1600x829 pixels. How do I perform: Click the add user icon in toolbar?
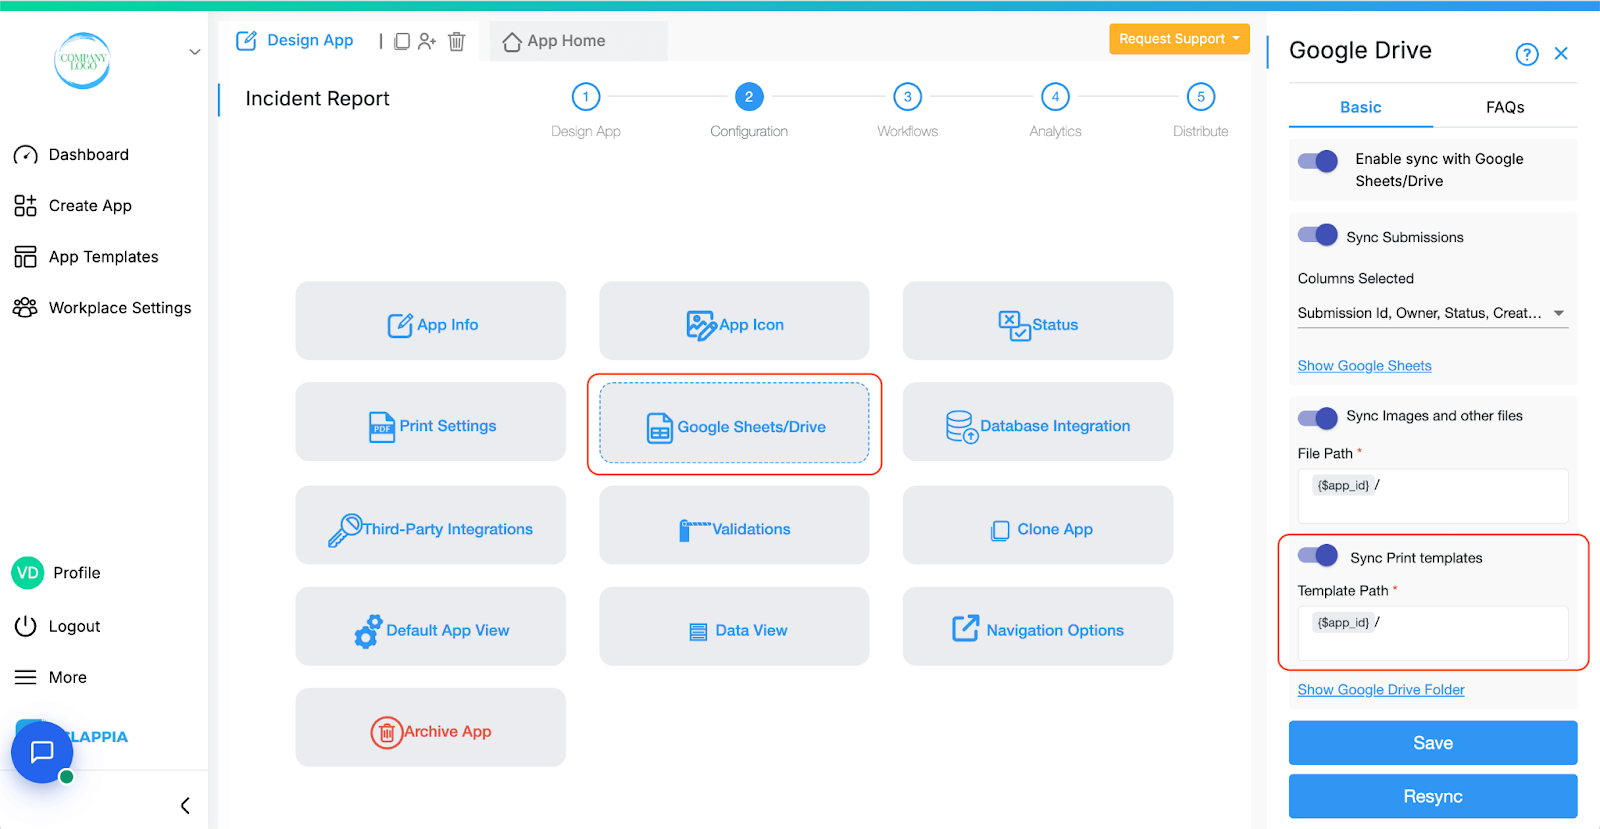pyautogui.click(x=427, y=41)
